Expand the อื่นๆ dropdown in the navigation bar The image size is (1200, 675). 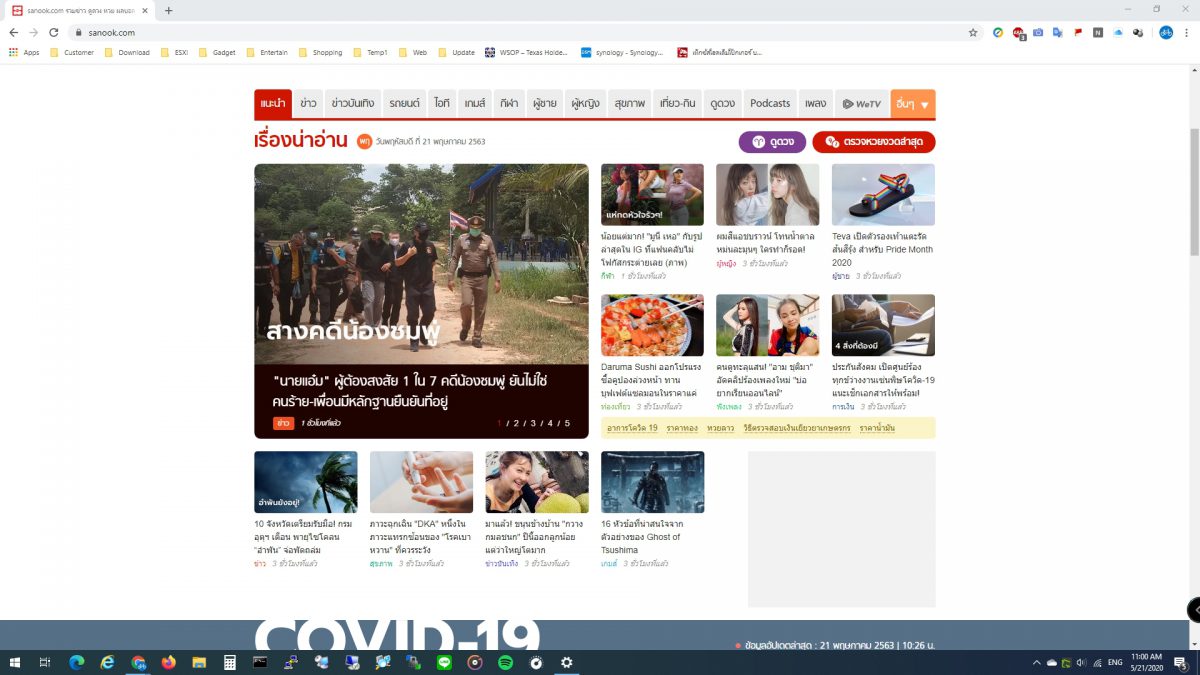912,102
